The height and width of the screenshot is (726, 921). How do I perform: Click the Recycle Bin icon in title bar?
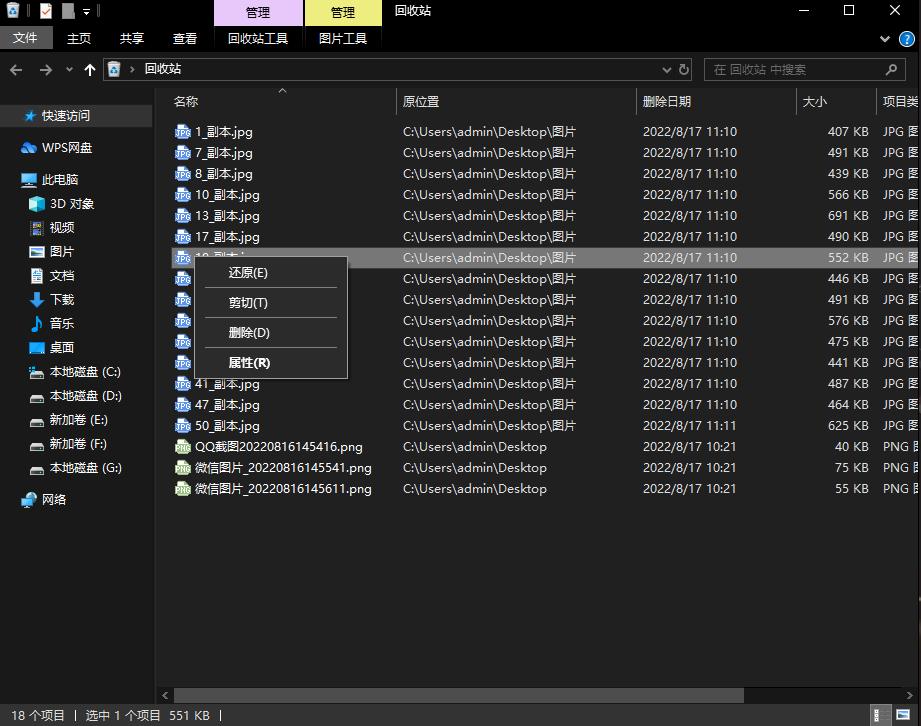[13, 10]
